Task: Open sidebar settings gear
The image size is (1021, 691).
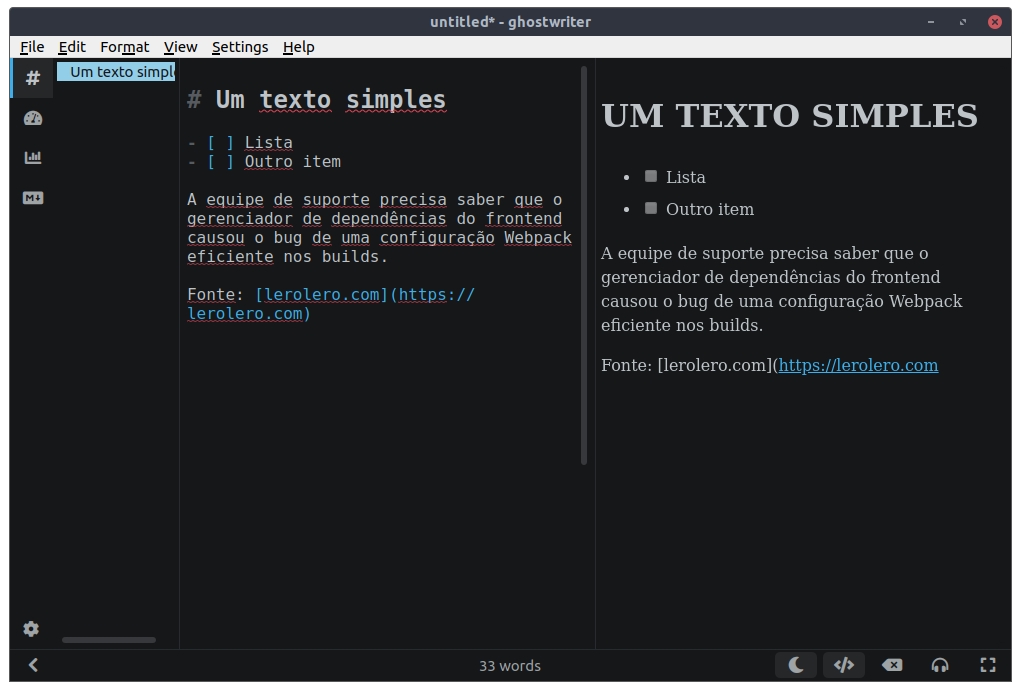Action: click(31, 629)
